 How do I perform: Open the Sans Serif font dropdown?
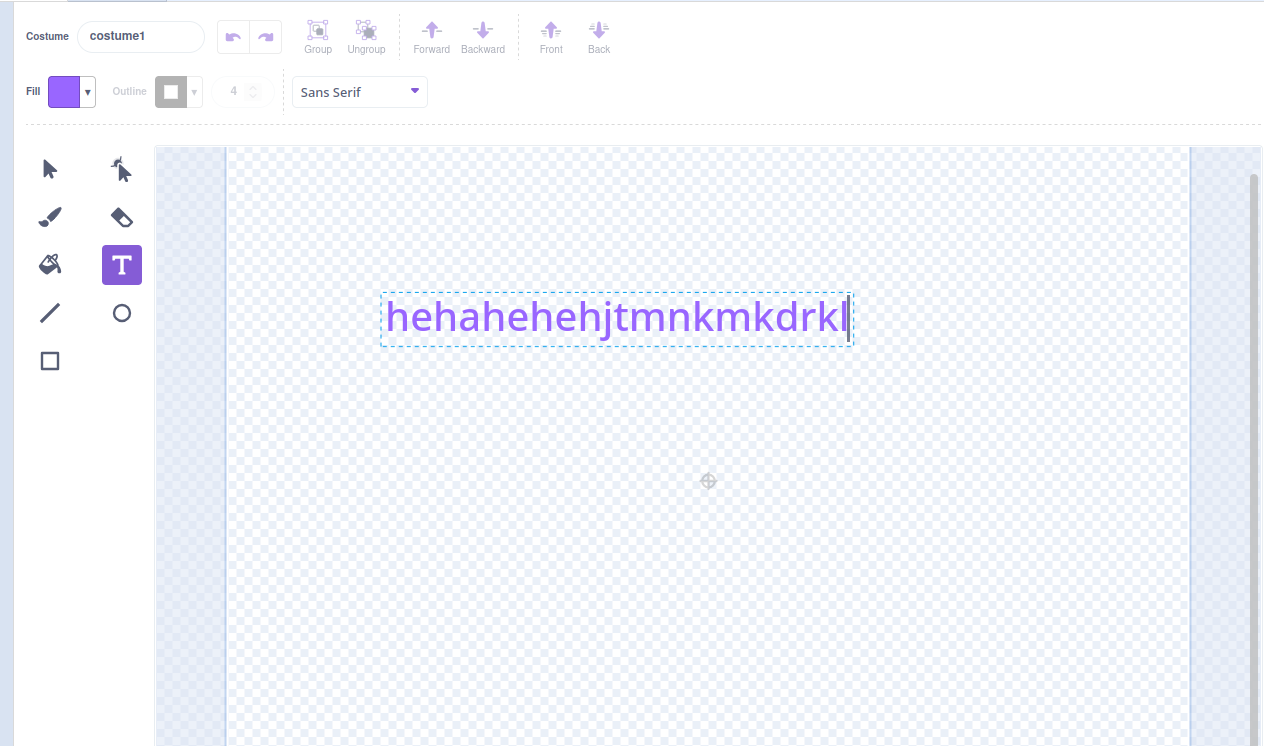tap(359, 92)
